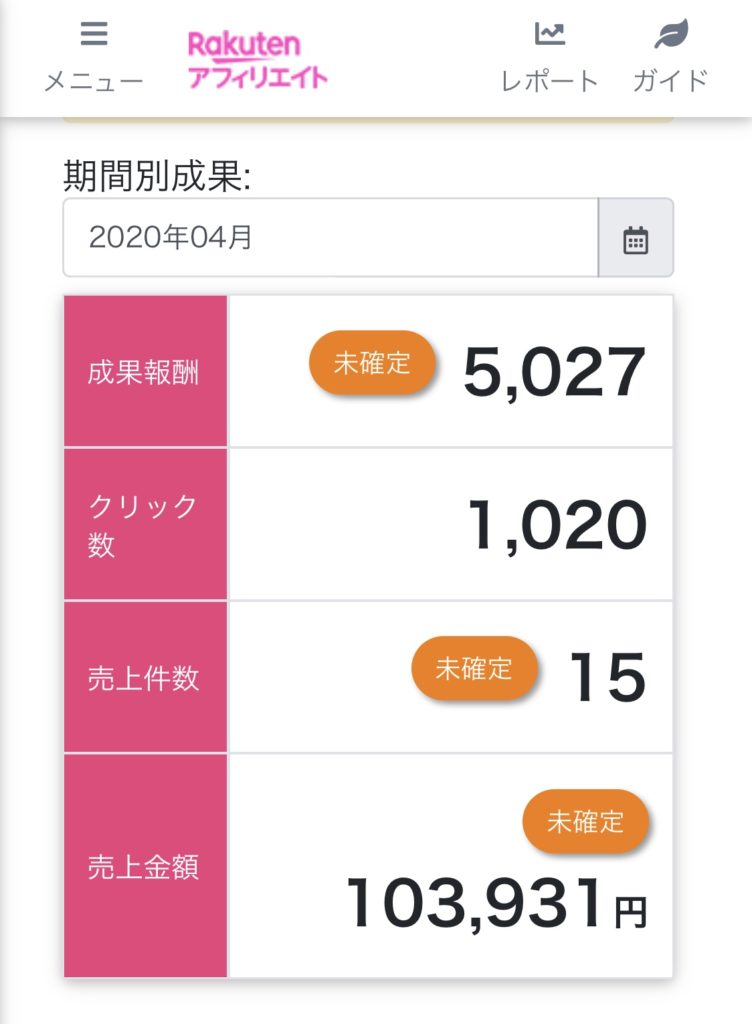Screen dimensions: 752x1024
Task: Click the Rakuten アフィリエイト logo
Action: tap(257, 59)
